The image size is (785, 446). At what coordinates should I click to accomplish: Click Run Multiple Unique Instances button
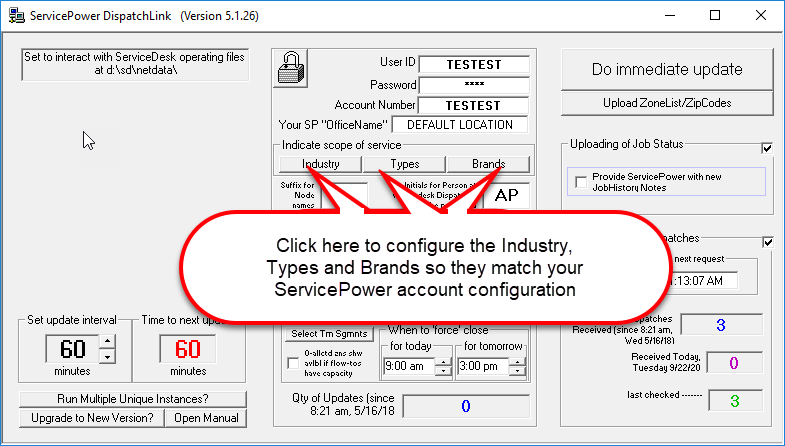coord(130,400)
